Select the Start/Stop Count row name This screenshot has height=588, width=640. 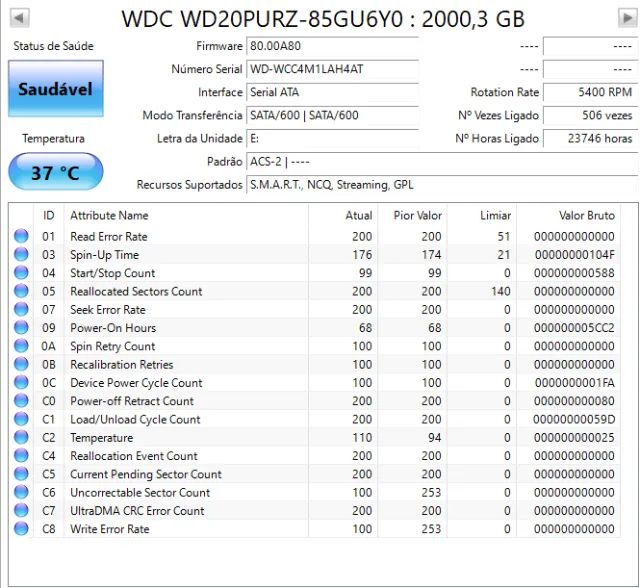[113, 273]
